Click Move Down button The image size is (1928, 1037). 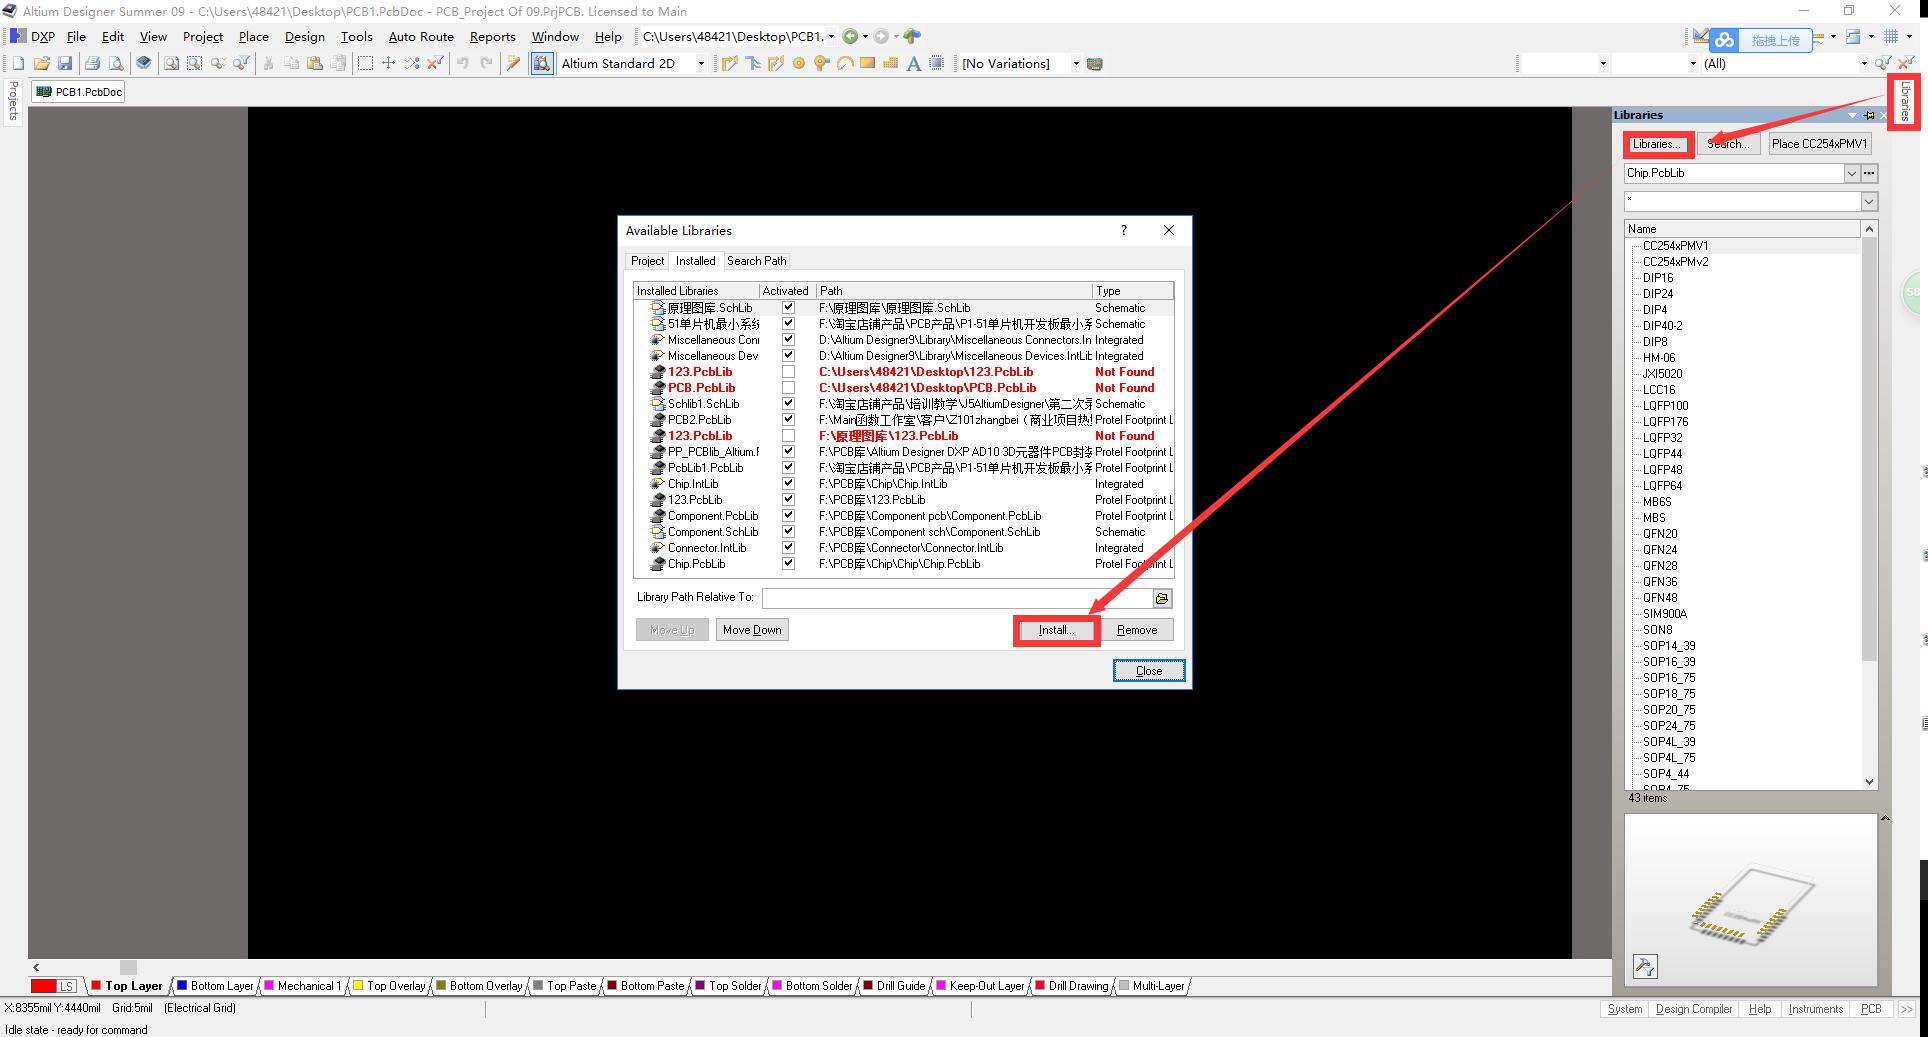point(752,630)
